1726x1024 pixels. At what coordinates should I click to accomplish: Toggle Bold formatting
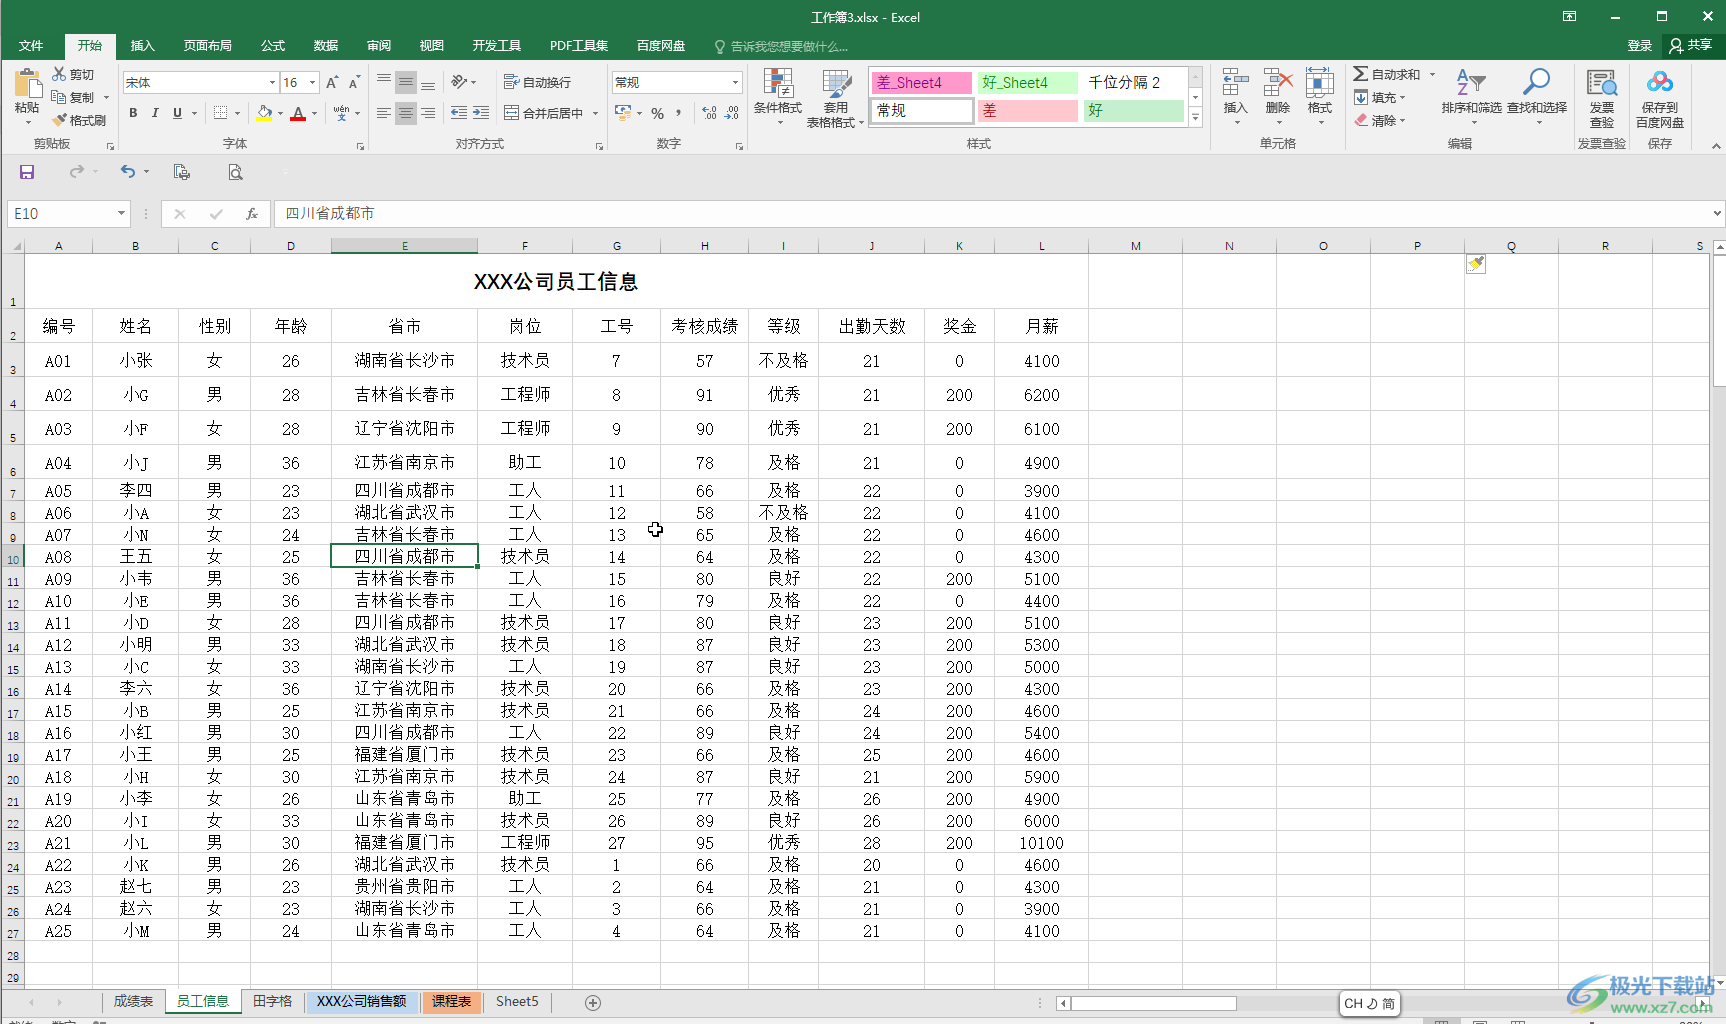pos(133,114)
